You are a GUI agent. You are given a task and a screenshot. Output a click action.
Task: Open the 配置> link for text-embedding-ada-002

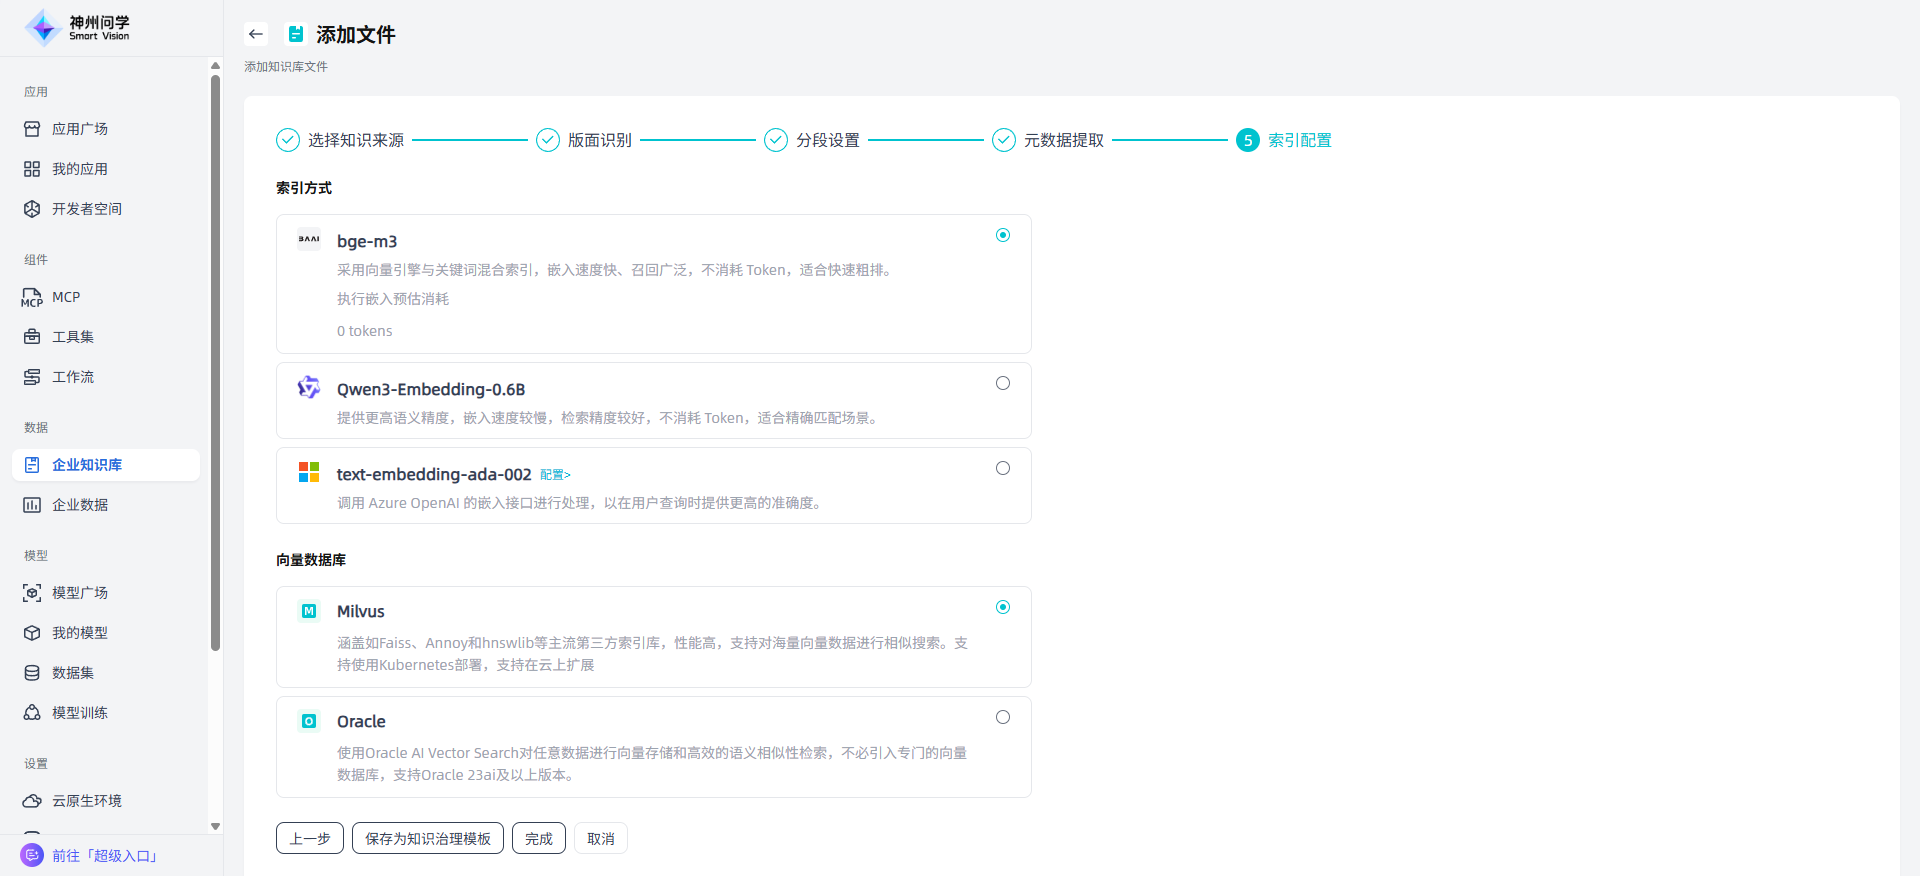555,475
